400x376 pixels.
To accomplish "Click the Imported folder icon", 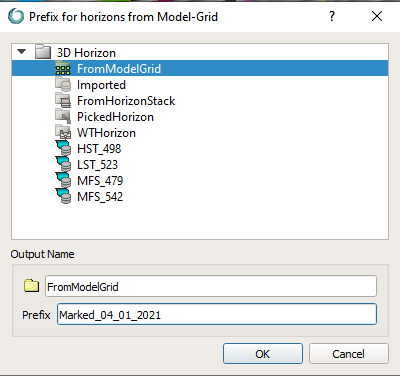I will click(63, 85).
